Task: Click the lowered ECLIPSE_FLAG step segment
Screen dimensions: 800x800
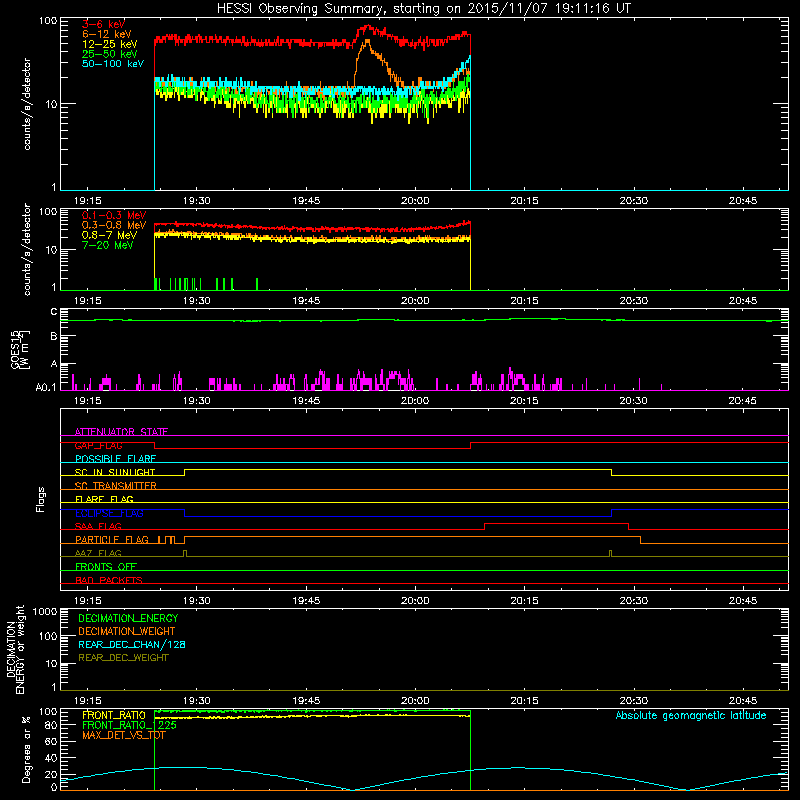Action: click(398, 516)
